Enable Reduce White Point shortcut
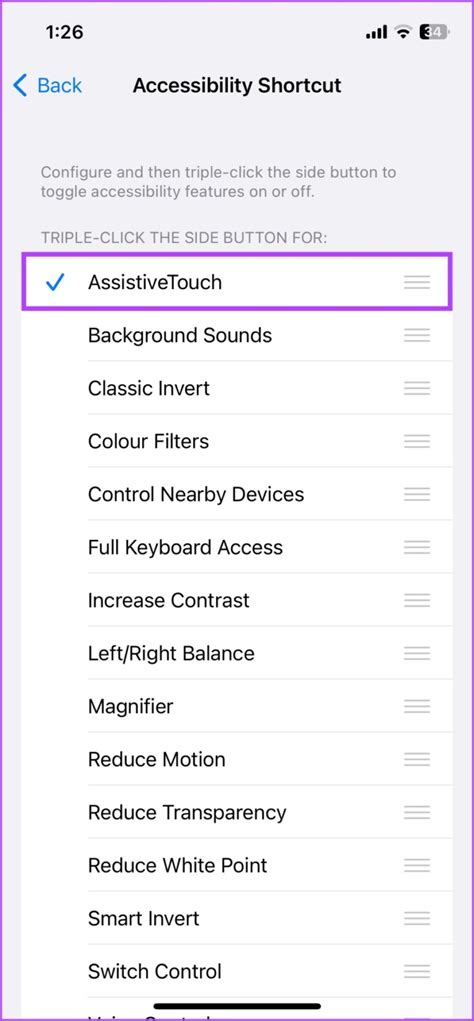This screenshot has height=1021, width=474. [237, 865]
